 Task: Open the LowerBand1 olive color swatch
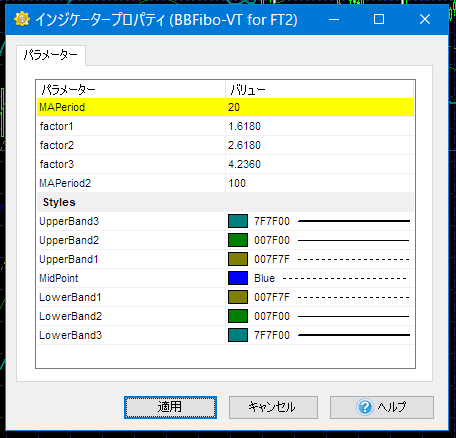coord(238,297)
